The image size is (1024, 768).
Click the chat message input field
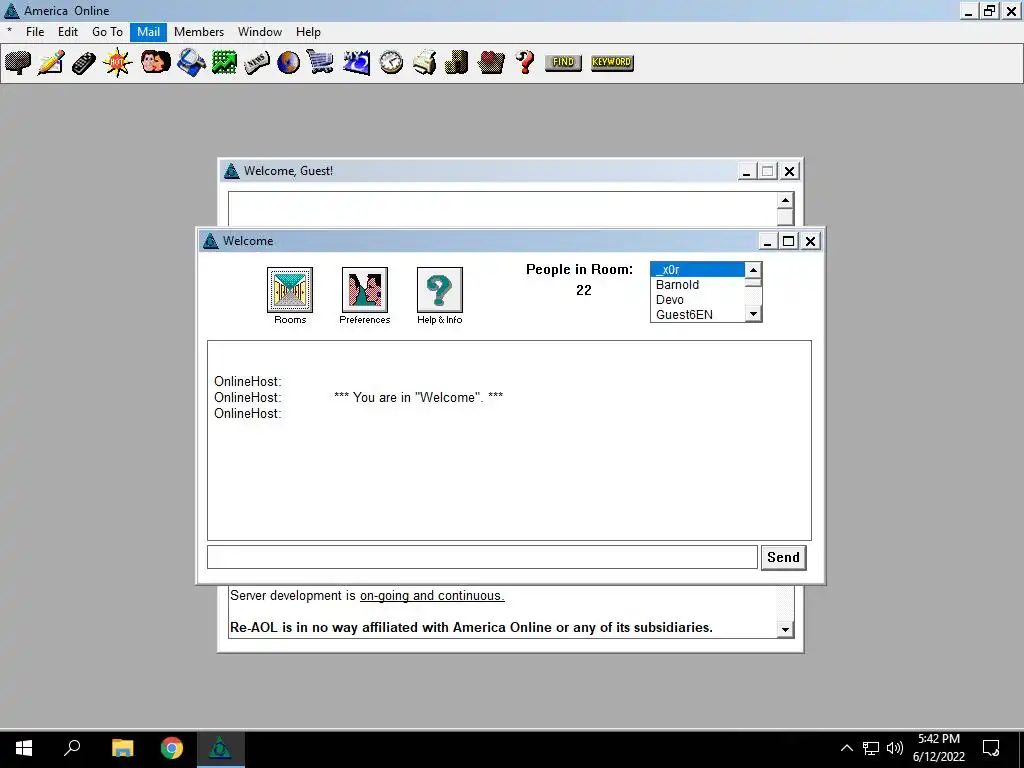(x=483, y=558)
